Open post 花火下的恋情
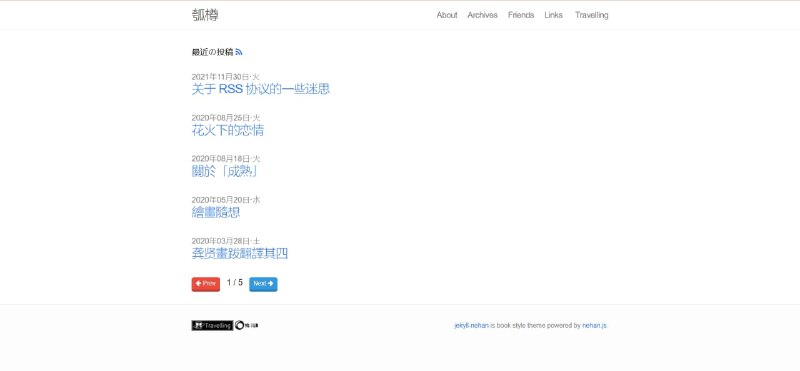 tap(228, 130)
